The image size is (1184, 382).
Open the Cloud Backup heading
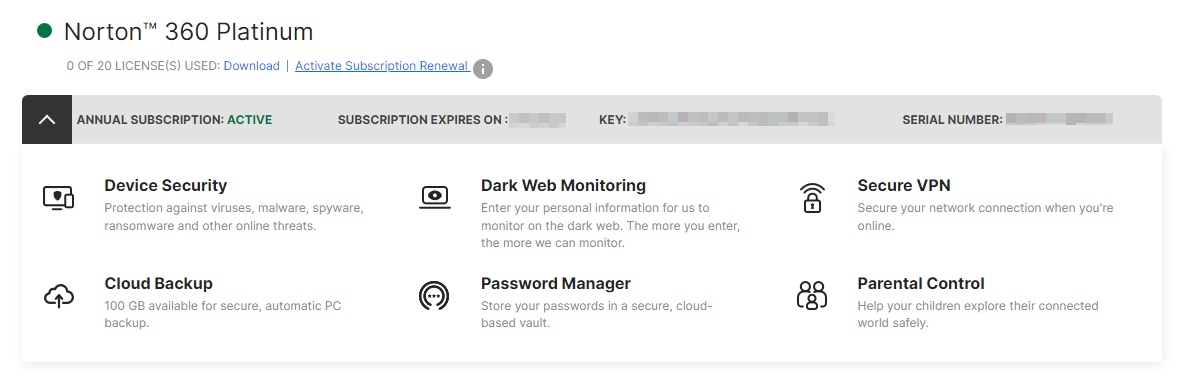click(159, 283)
